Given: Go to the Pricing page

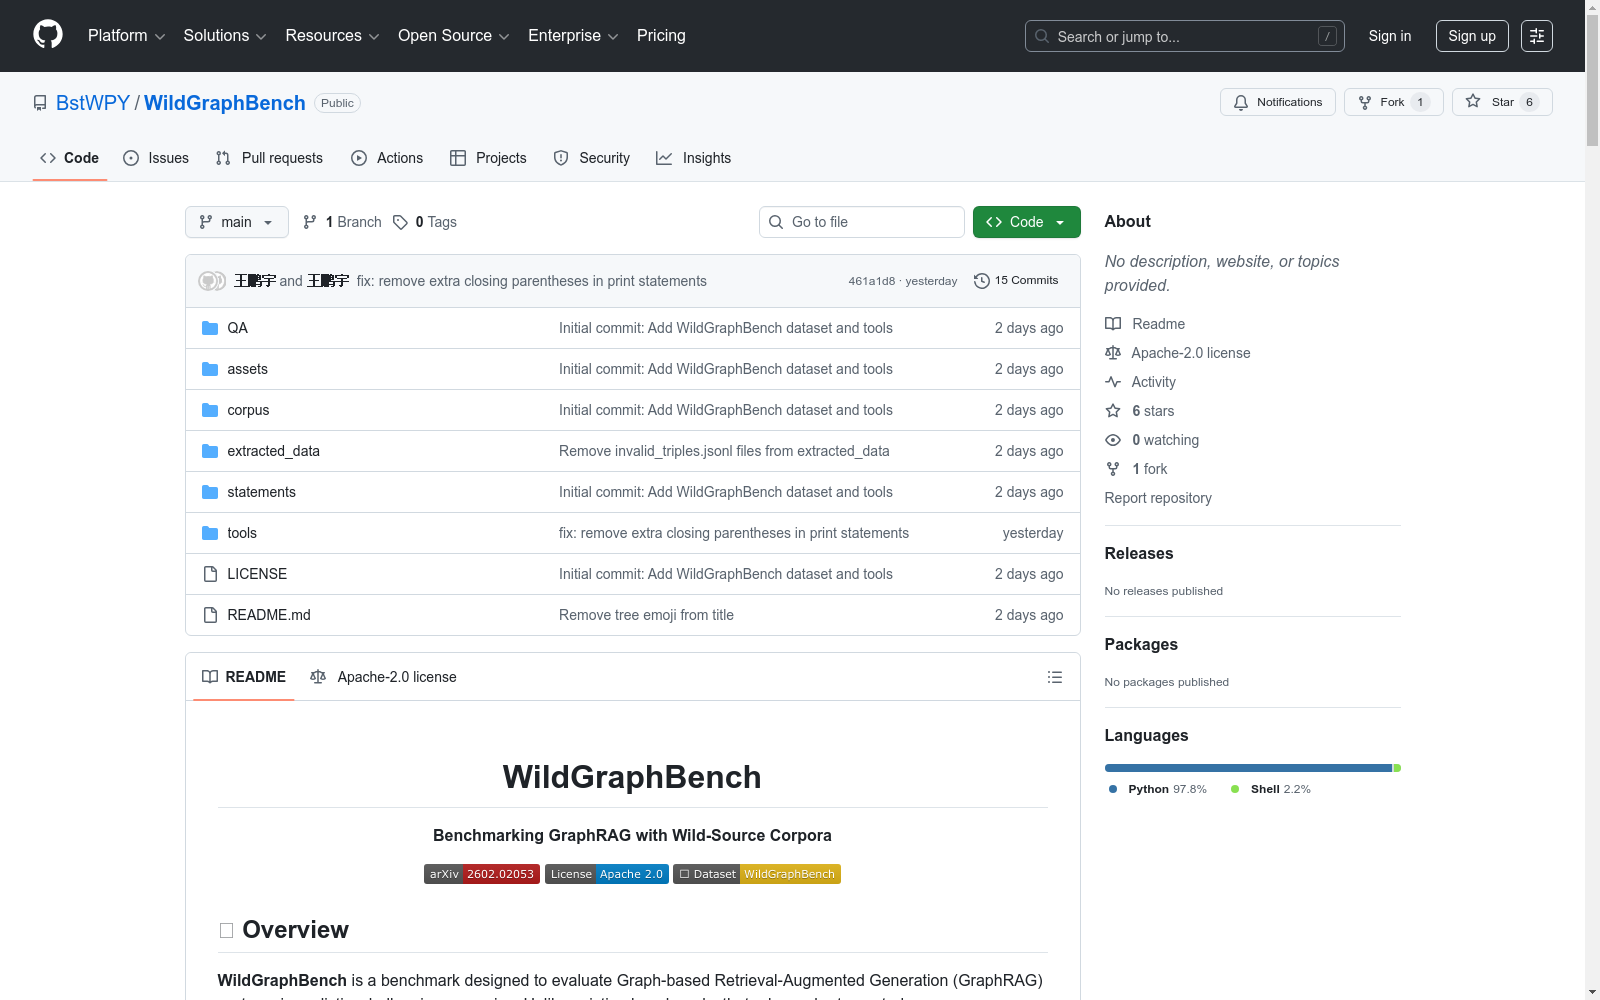Looking at the screenshot, I should pyautogui.click(x=661, y=36).
